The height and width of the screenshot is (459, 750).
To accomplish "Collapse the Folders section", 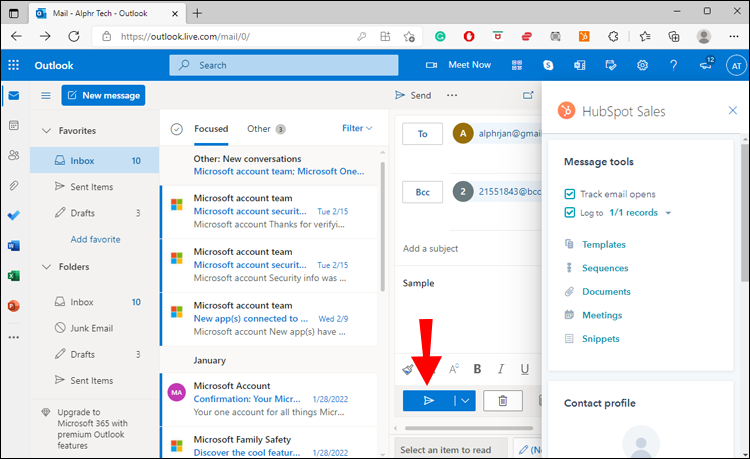I will pos(46,267).
